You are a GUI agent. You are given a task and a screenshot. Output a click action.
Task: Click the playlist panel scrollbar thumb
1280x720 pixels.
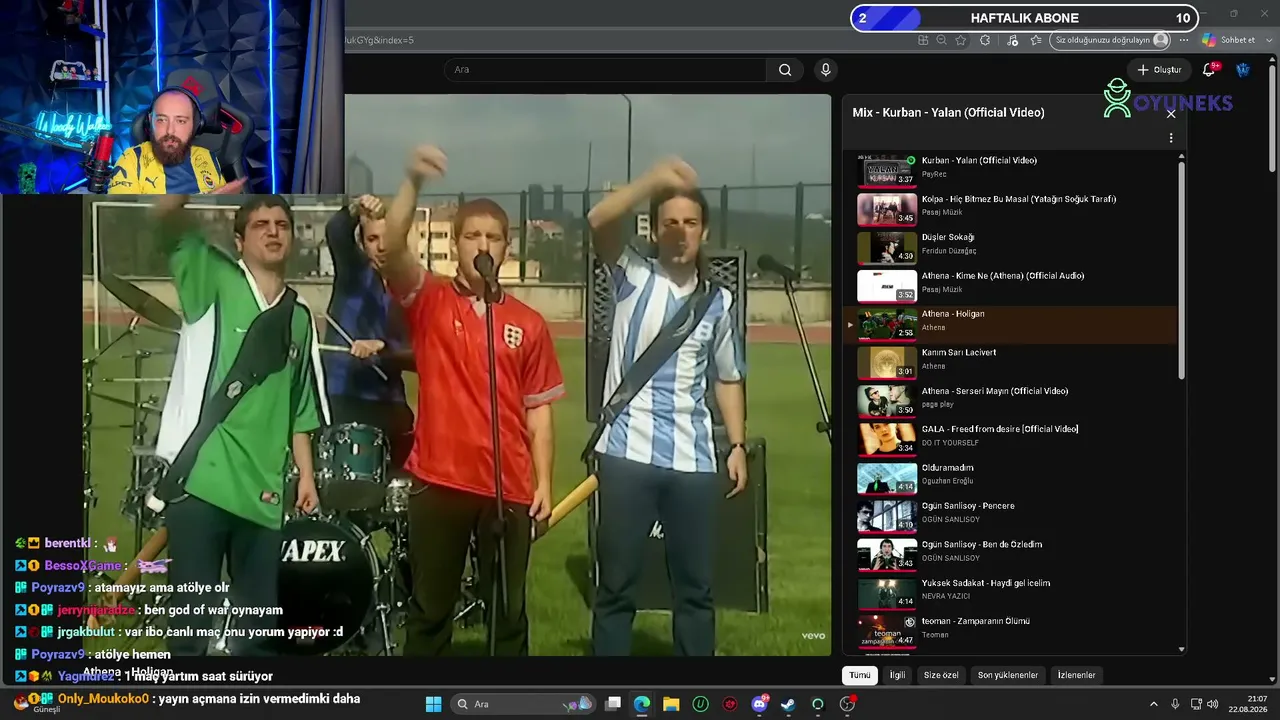point(1182,270)
